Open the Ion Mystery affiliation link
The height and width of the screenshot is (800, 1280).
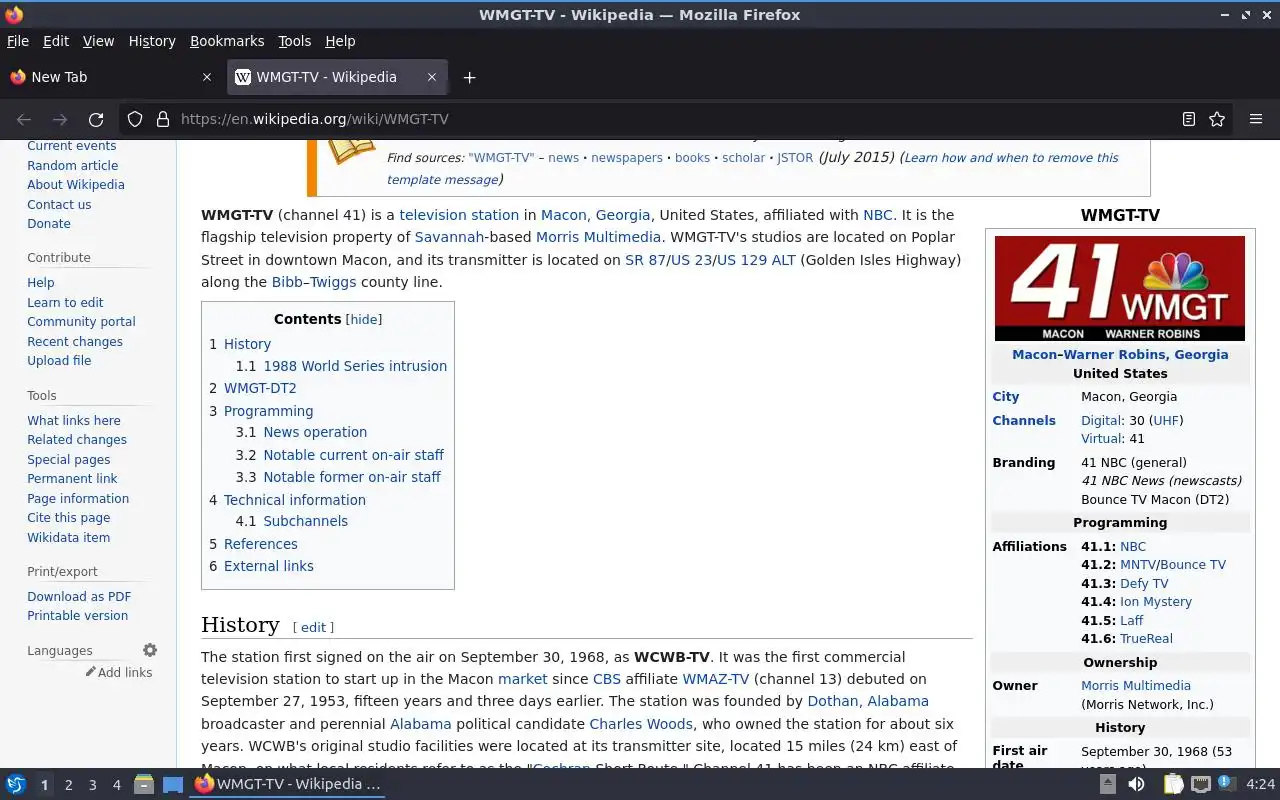[x=1156, y=602]
